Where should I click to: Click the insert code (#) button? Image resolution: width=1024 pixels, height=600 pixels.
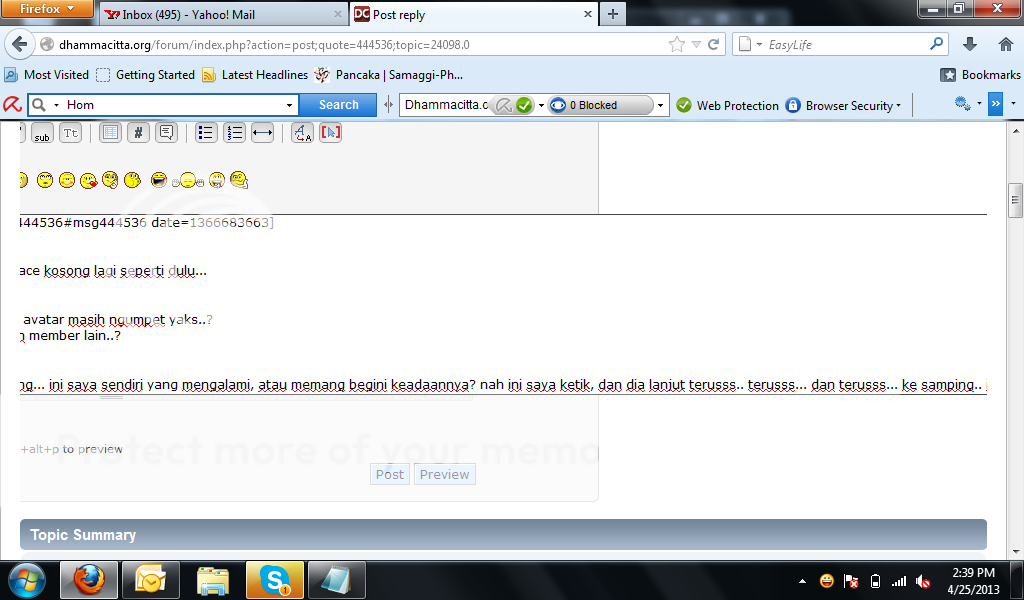pos(138,133)
